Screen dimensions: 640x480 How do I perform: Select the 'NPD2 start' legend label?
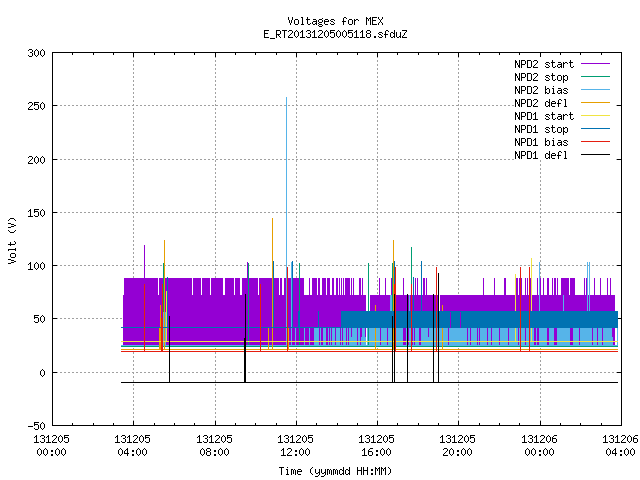click(x=544, y=64)
